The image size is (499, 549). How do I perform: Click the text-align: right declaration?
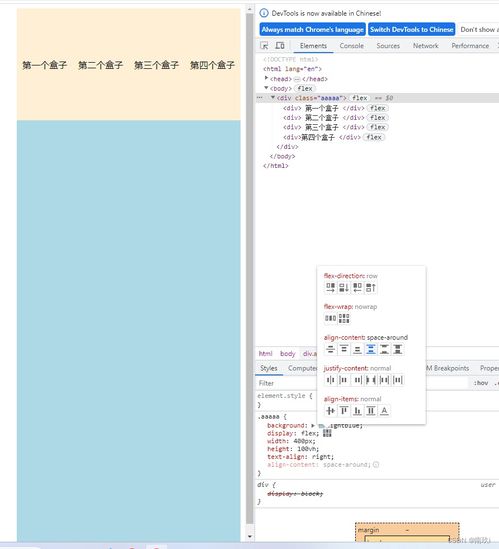pyautogui.click(x=300, y=457)
